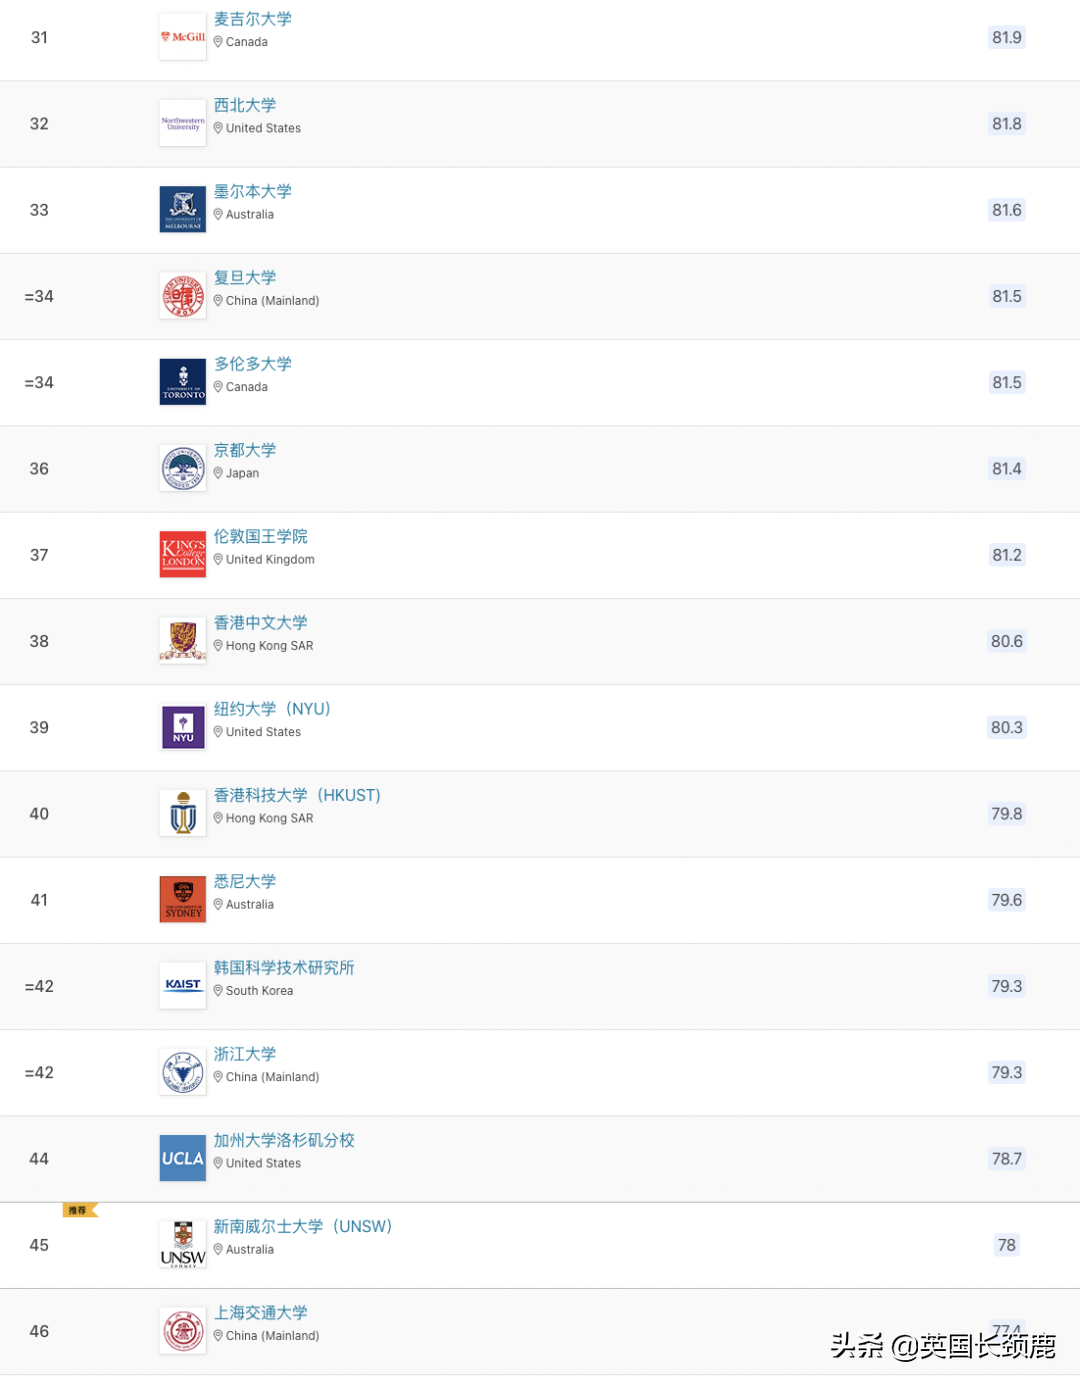Open the 京都大学 university link
This screenshot has width=1080, height=1384.
(245, 451)
